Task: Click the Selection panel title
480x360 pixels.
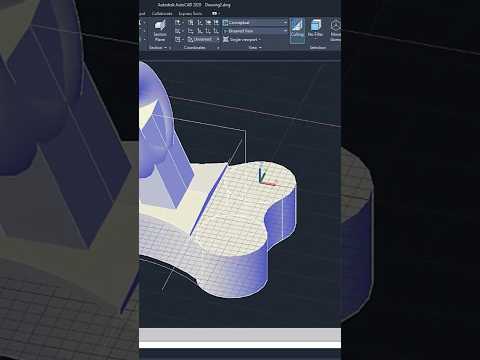Action: click(x=318, y=48)
